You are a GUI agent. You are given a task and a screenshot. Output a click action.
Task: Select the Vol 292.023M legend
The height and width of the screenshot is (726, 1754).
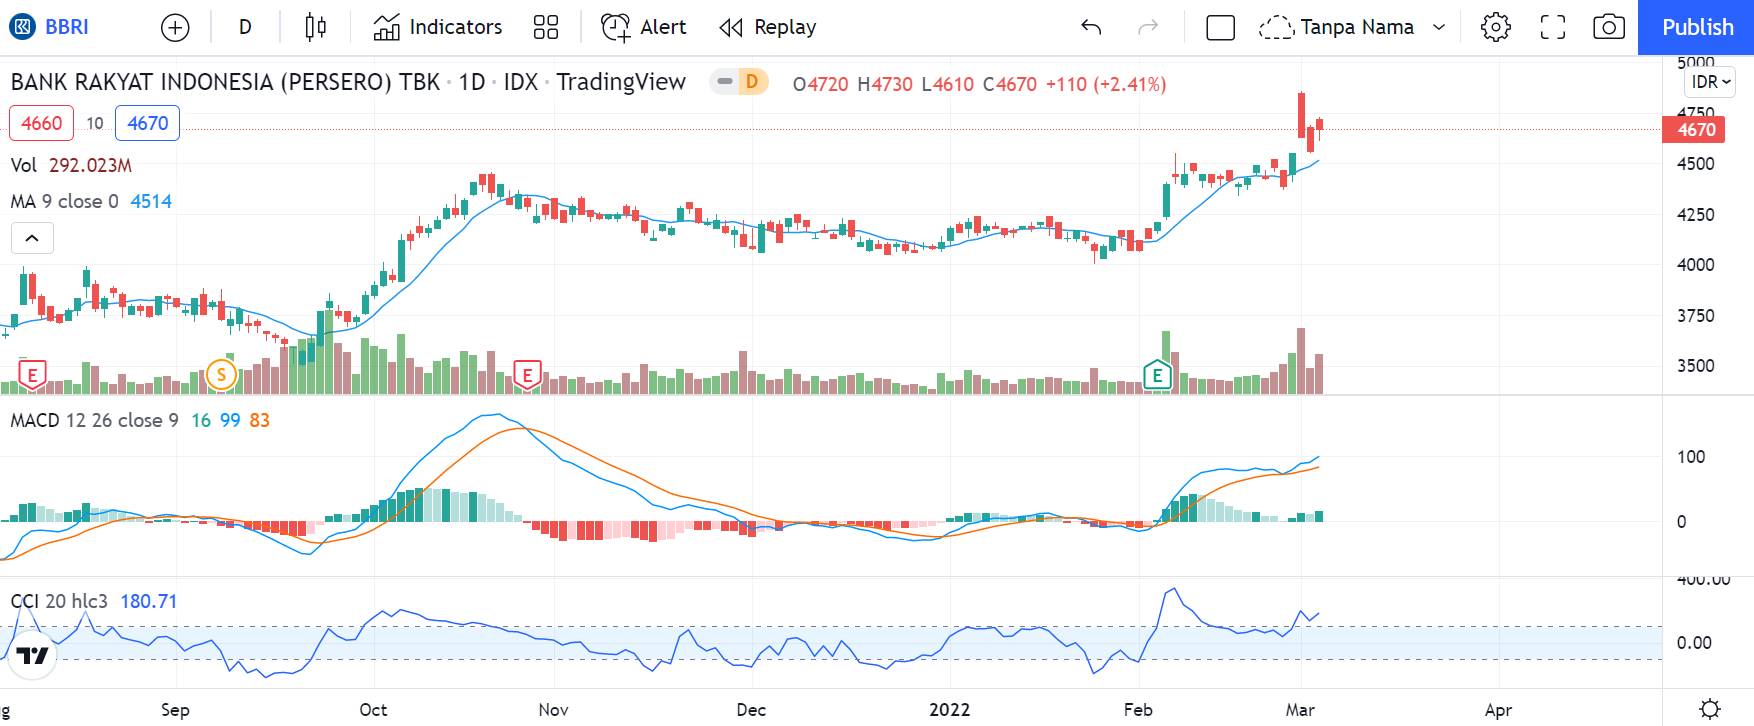coord(71,165)
